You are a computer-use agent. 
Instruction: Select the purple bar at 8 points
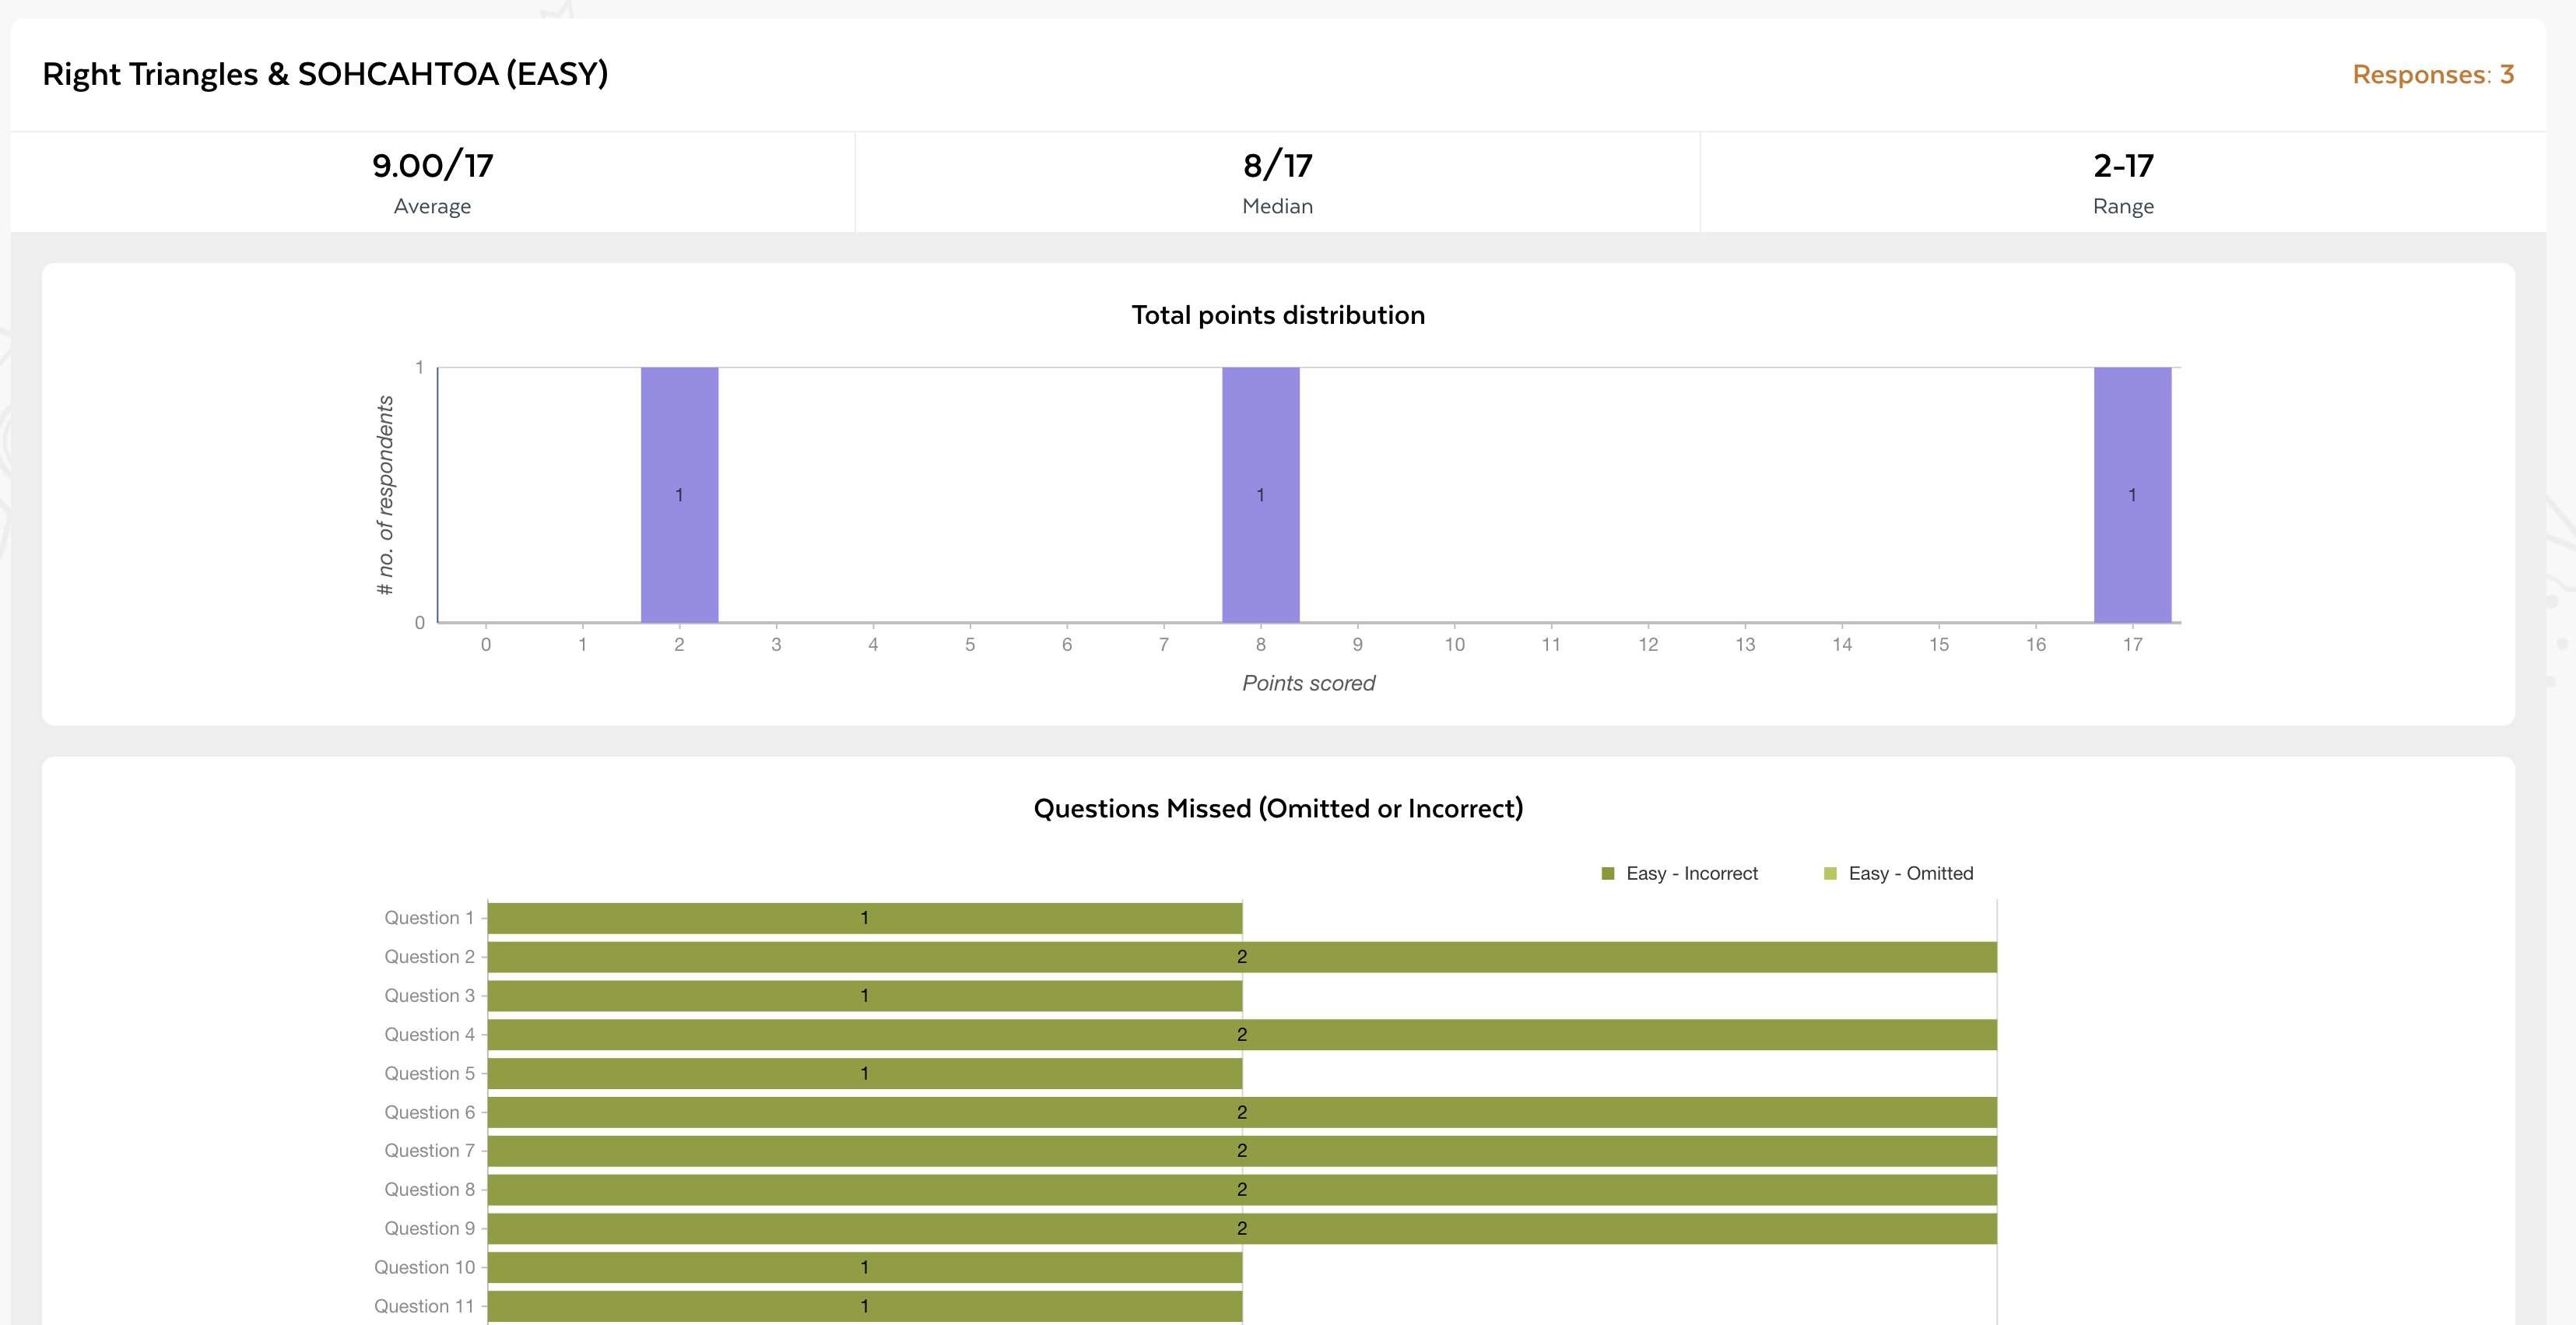click(1260, 495)
